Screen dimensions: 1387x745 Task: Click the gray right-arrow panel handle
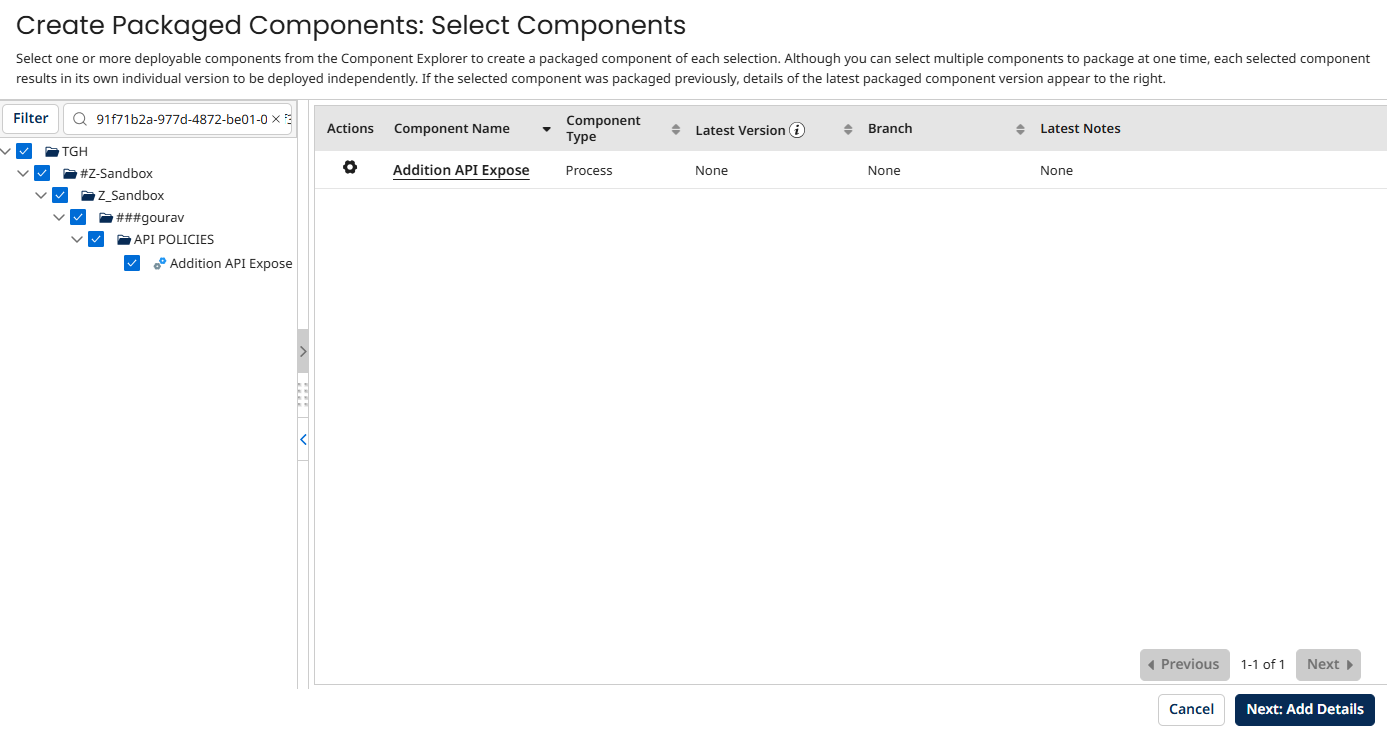click(x=303, y=351)
